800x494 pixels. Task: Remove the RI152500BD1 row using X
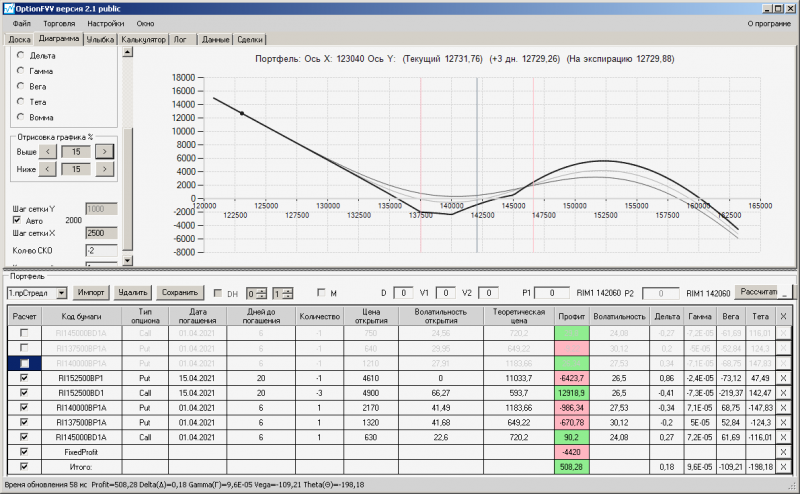tap(783, 393)
